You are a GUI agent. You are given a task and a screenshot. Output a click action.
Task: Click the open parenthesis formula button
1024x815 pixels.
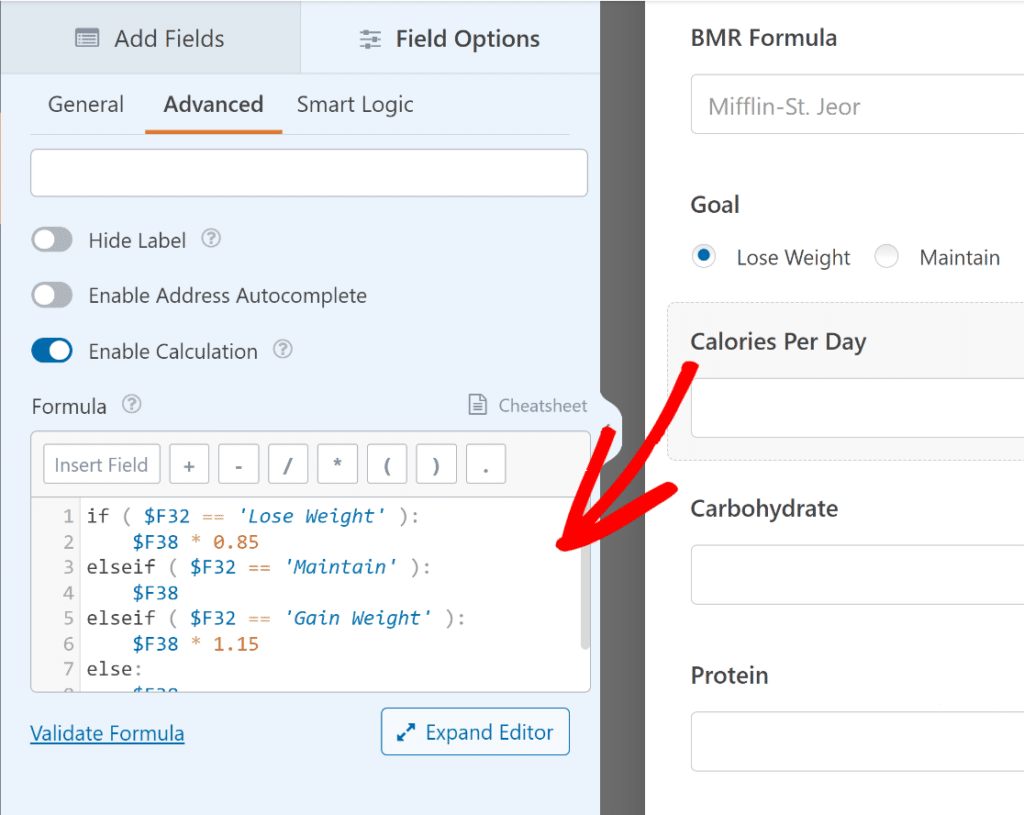387,463
